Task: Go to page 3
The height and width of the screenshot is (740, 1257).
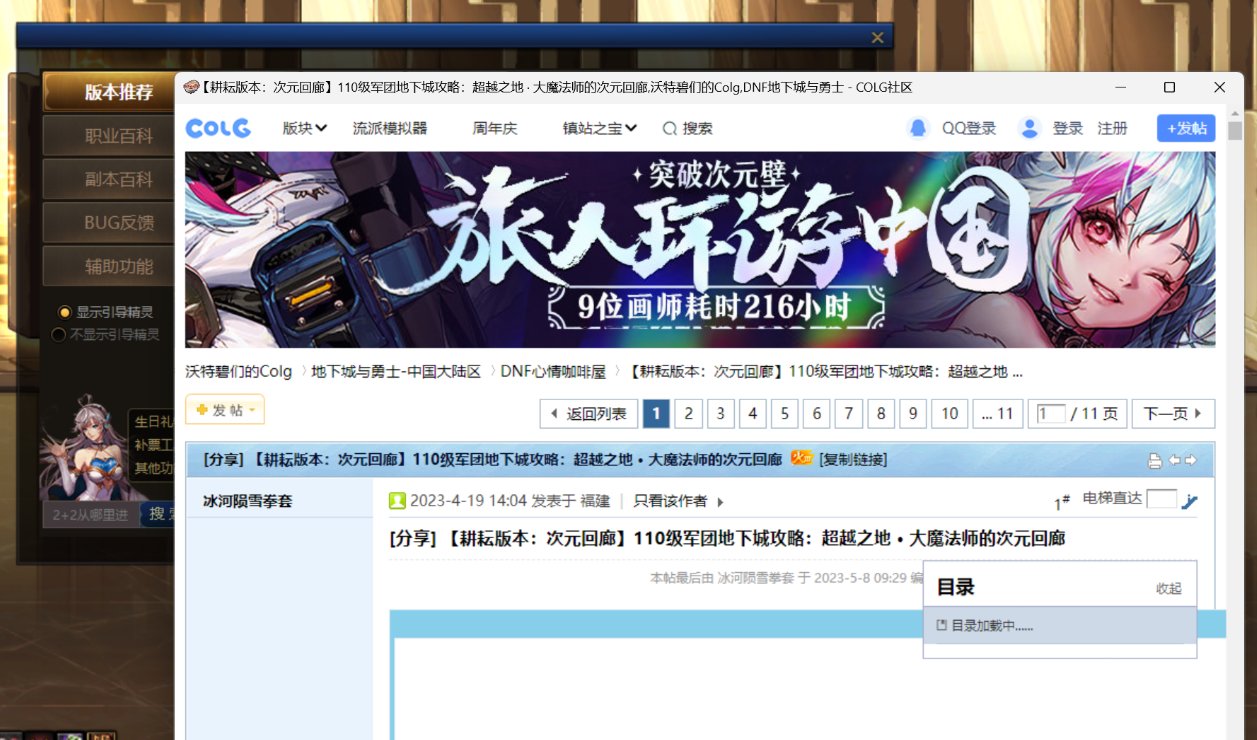Action: coord(720,414)
